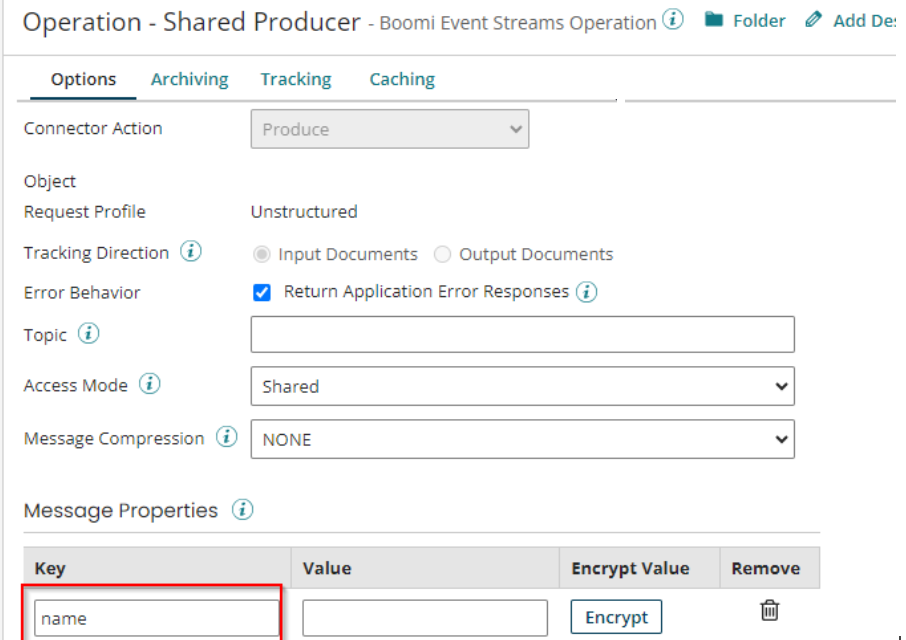Uncheck Return Application Error Responses

pyautogui.click(x=262, y=292)
